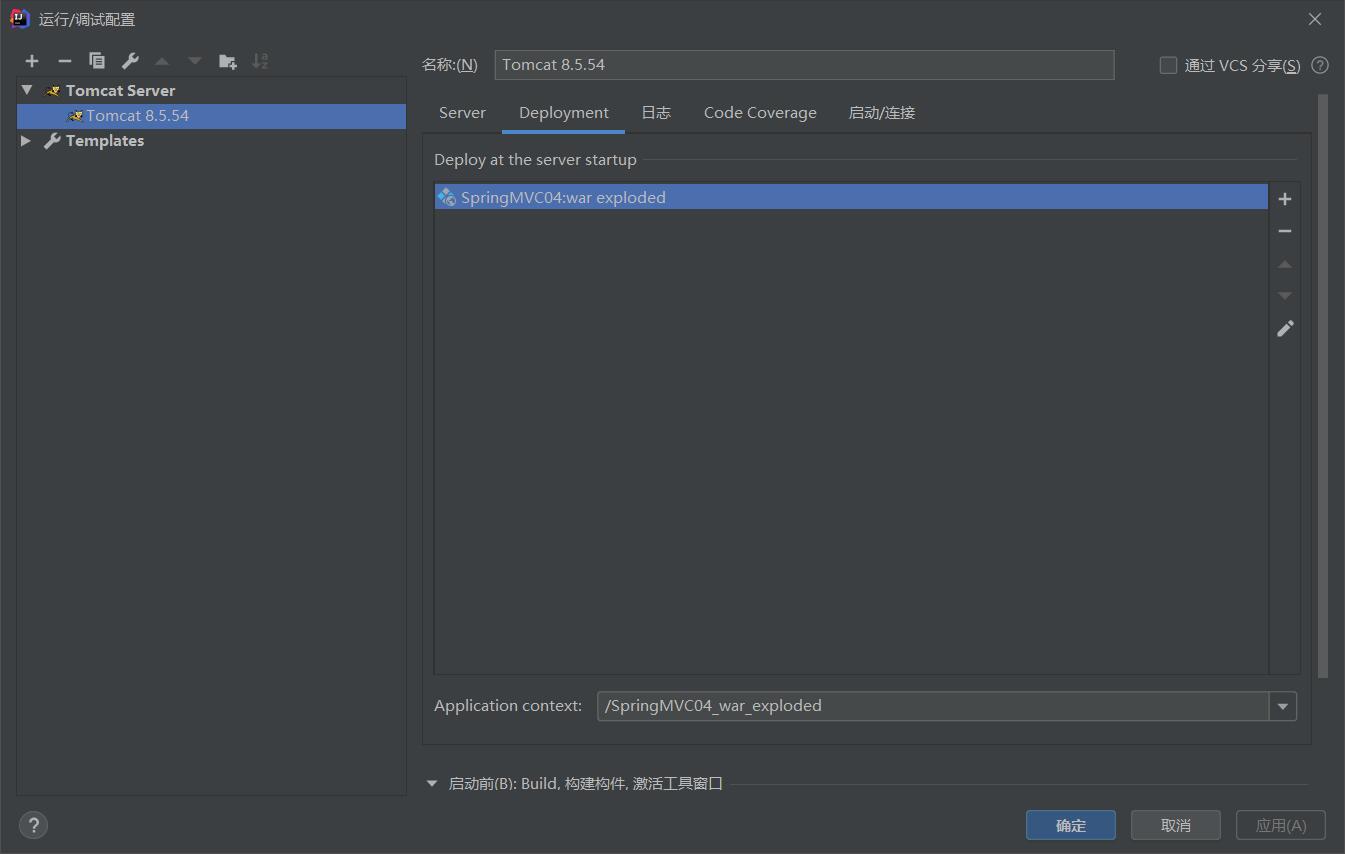
Task: Go to the Code Coverage tab
Action: coord(760,113)
